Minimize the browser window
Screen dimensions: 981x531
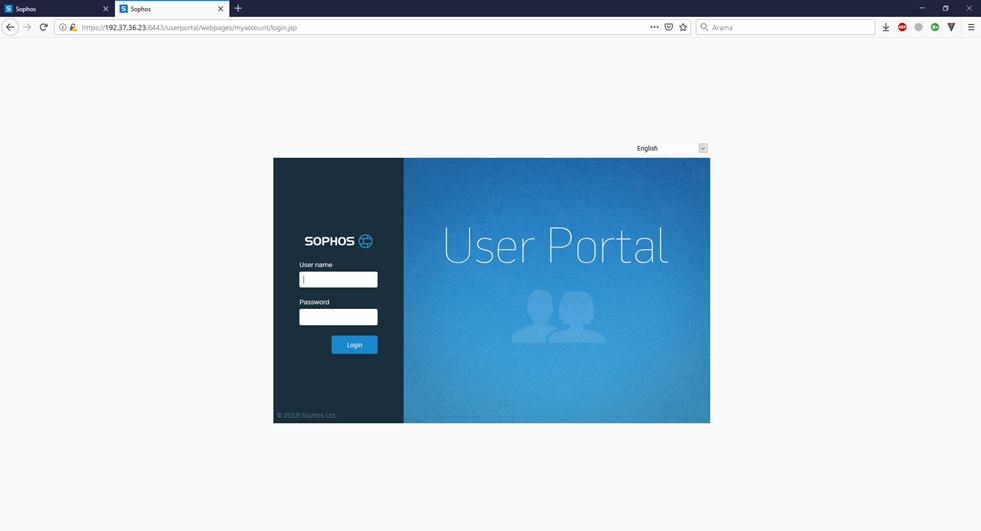(922, 8)
